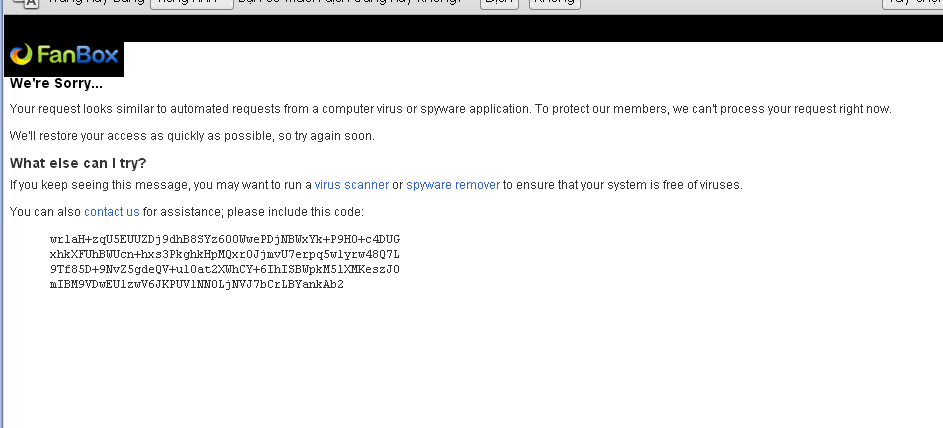Click the code line starting "xhkXFUhBWUcn"
This screenshot has width=943, height=428.
click(225, 254)
